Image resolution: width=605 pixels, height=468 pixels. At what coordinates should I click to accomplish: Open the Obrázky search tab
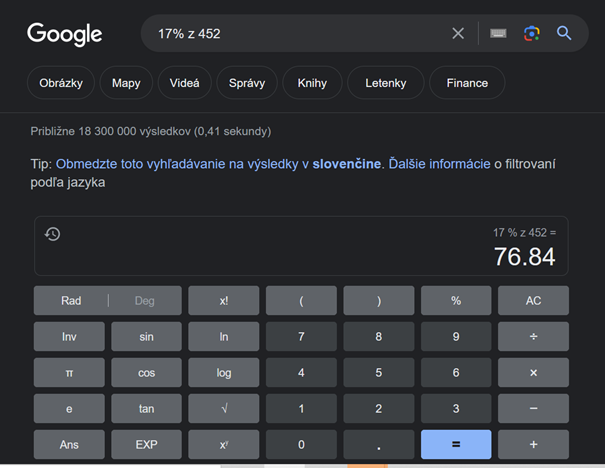coord(62,83)
